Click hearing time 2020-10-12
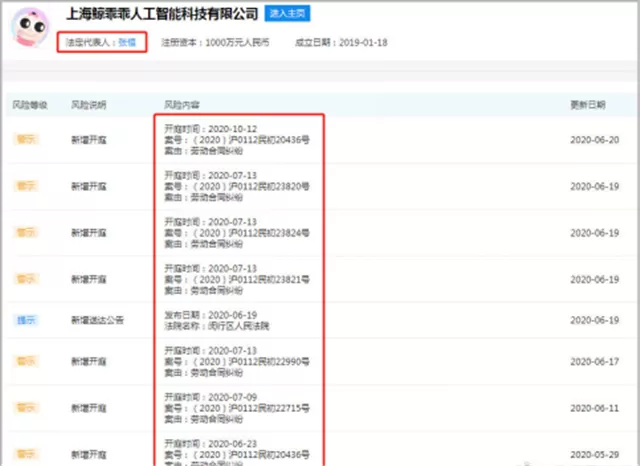This screenshot has height=466, width=640. point(233,129)
